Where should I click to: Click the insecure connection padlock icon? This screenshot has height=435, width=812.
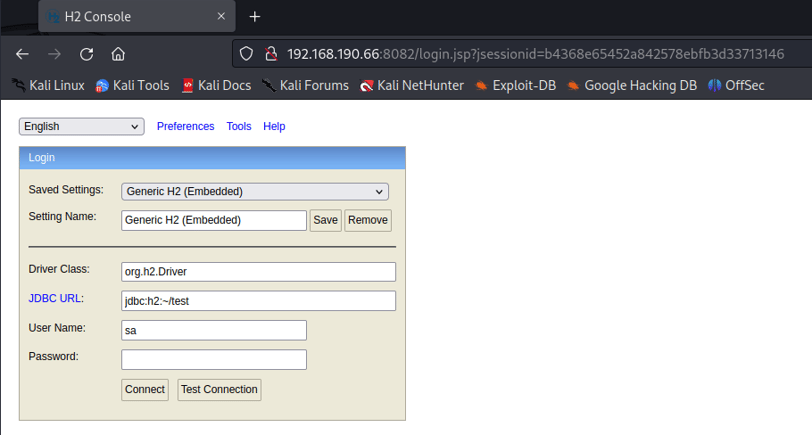[271, 54]
